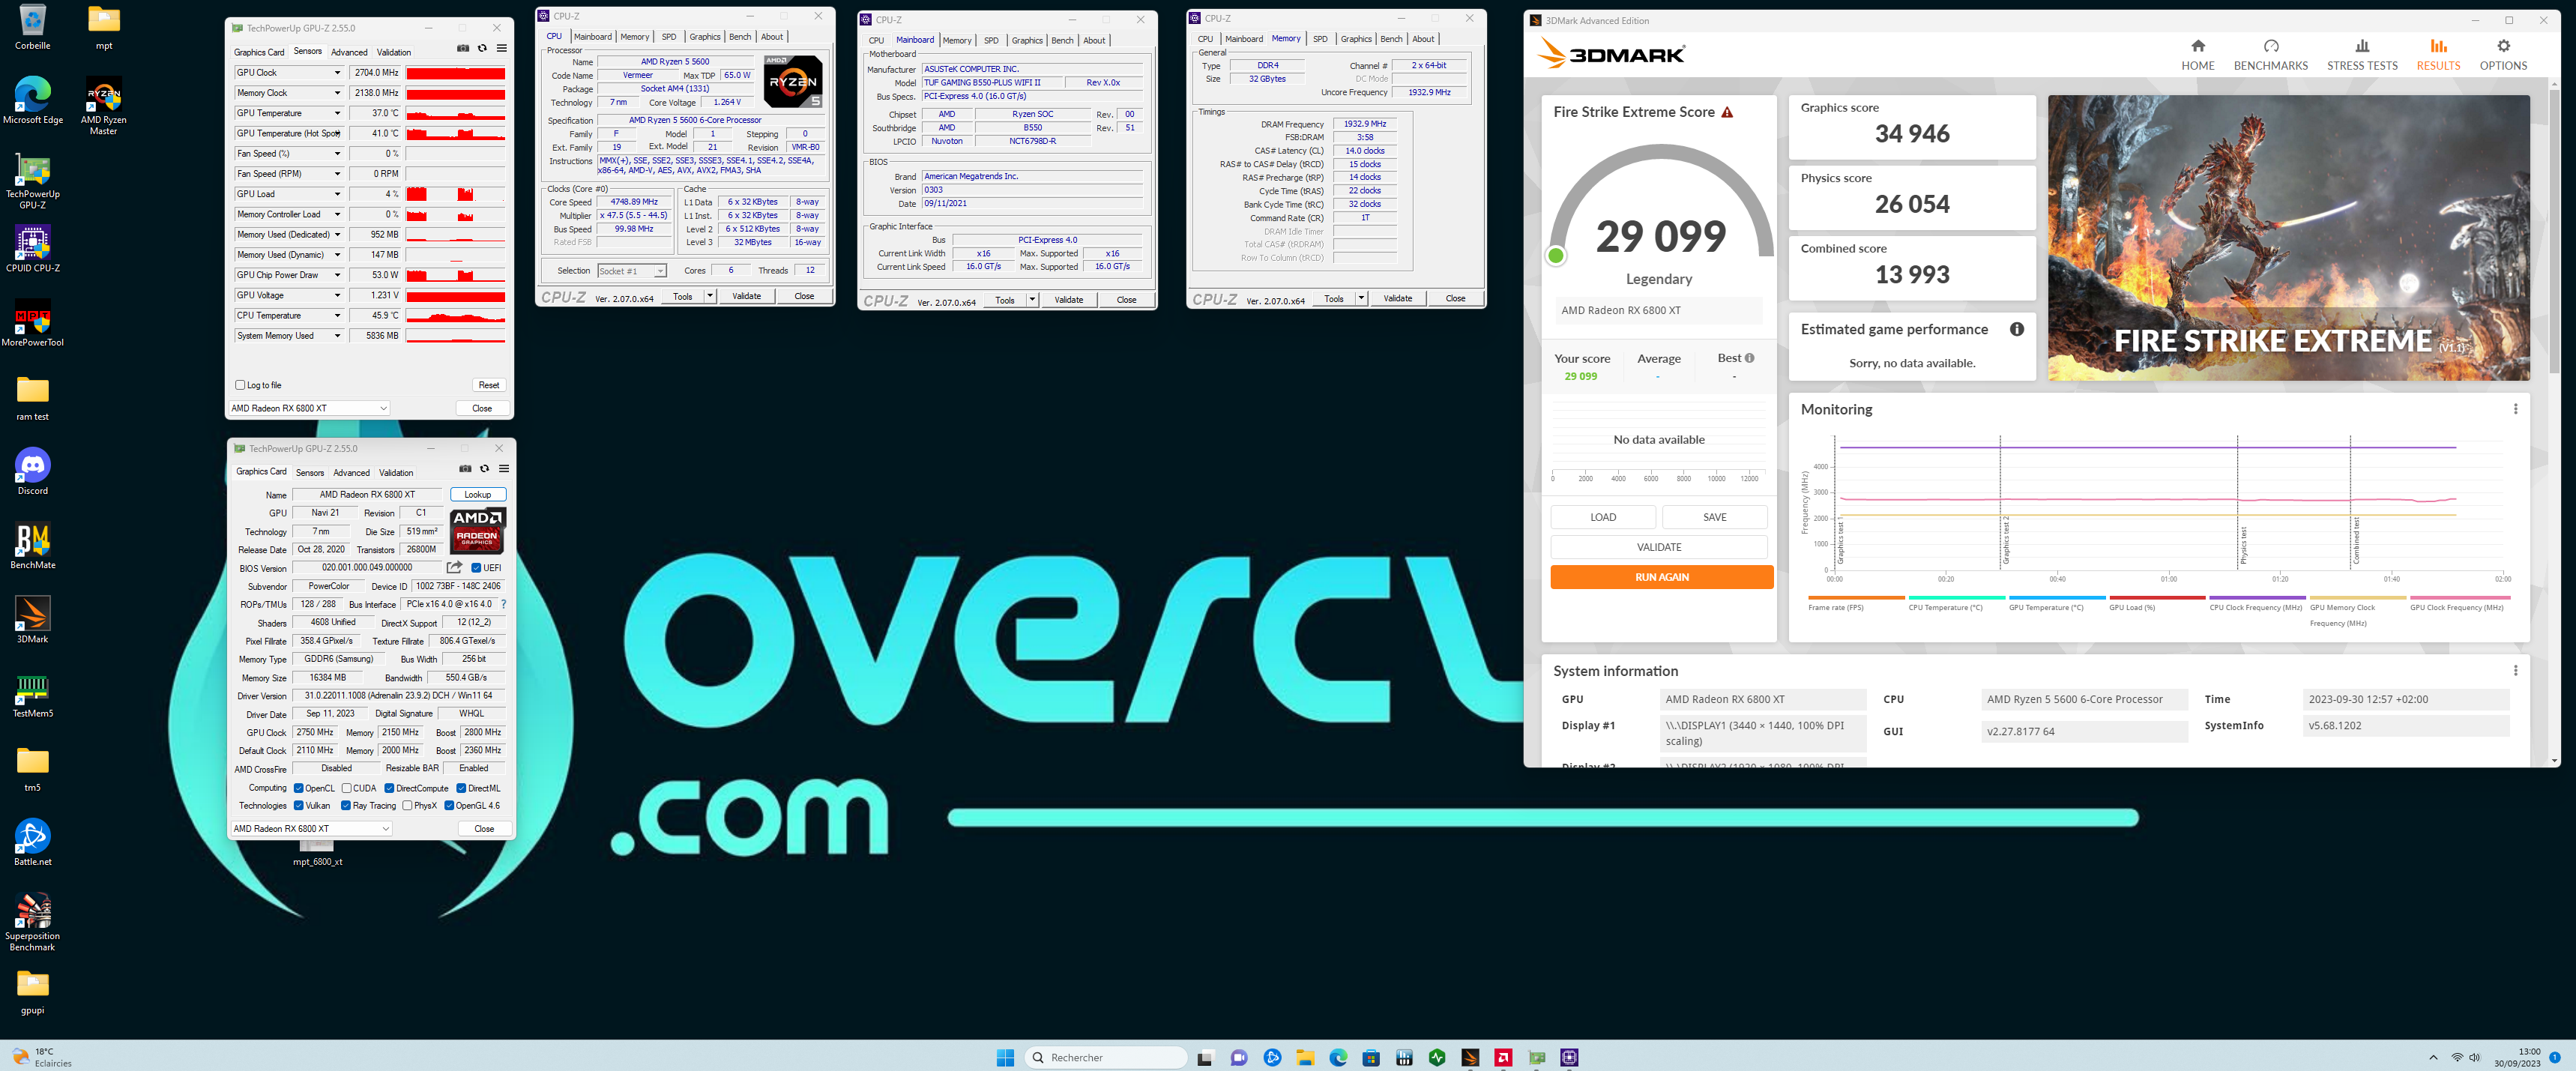This screenshot has width=2576, height=1071.
Task: Click the LOAD button in 3DMark
Action: (x=1602, y=517)
